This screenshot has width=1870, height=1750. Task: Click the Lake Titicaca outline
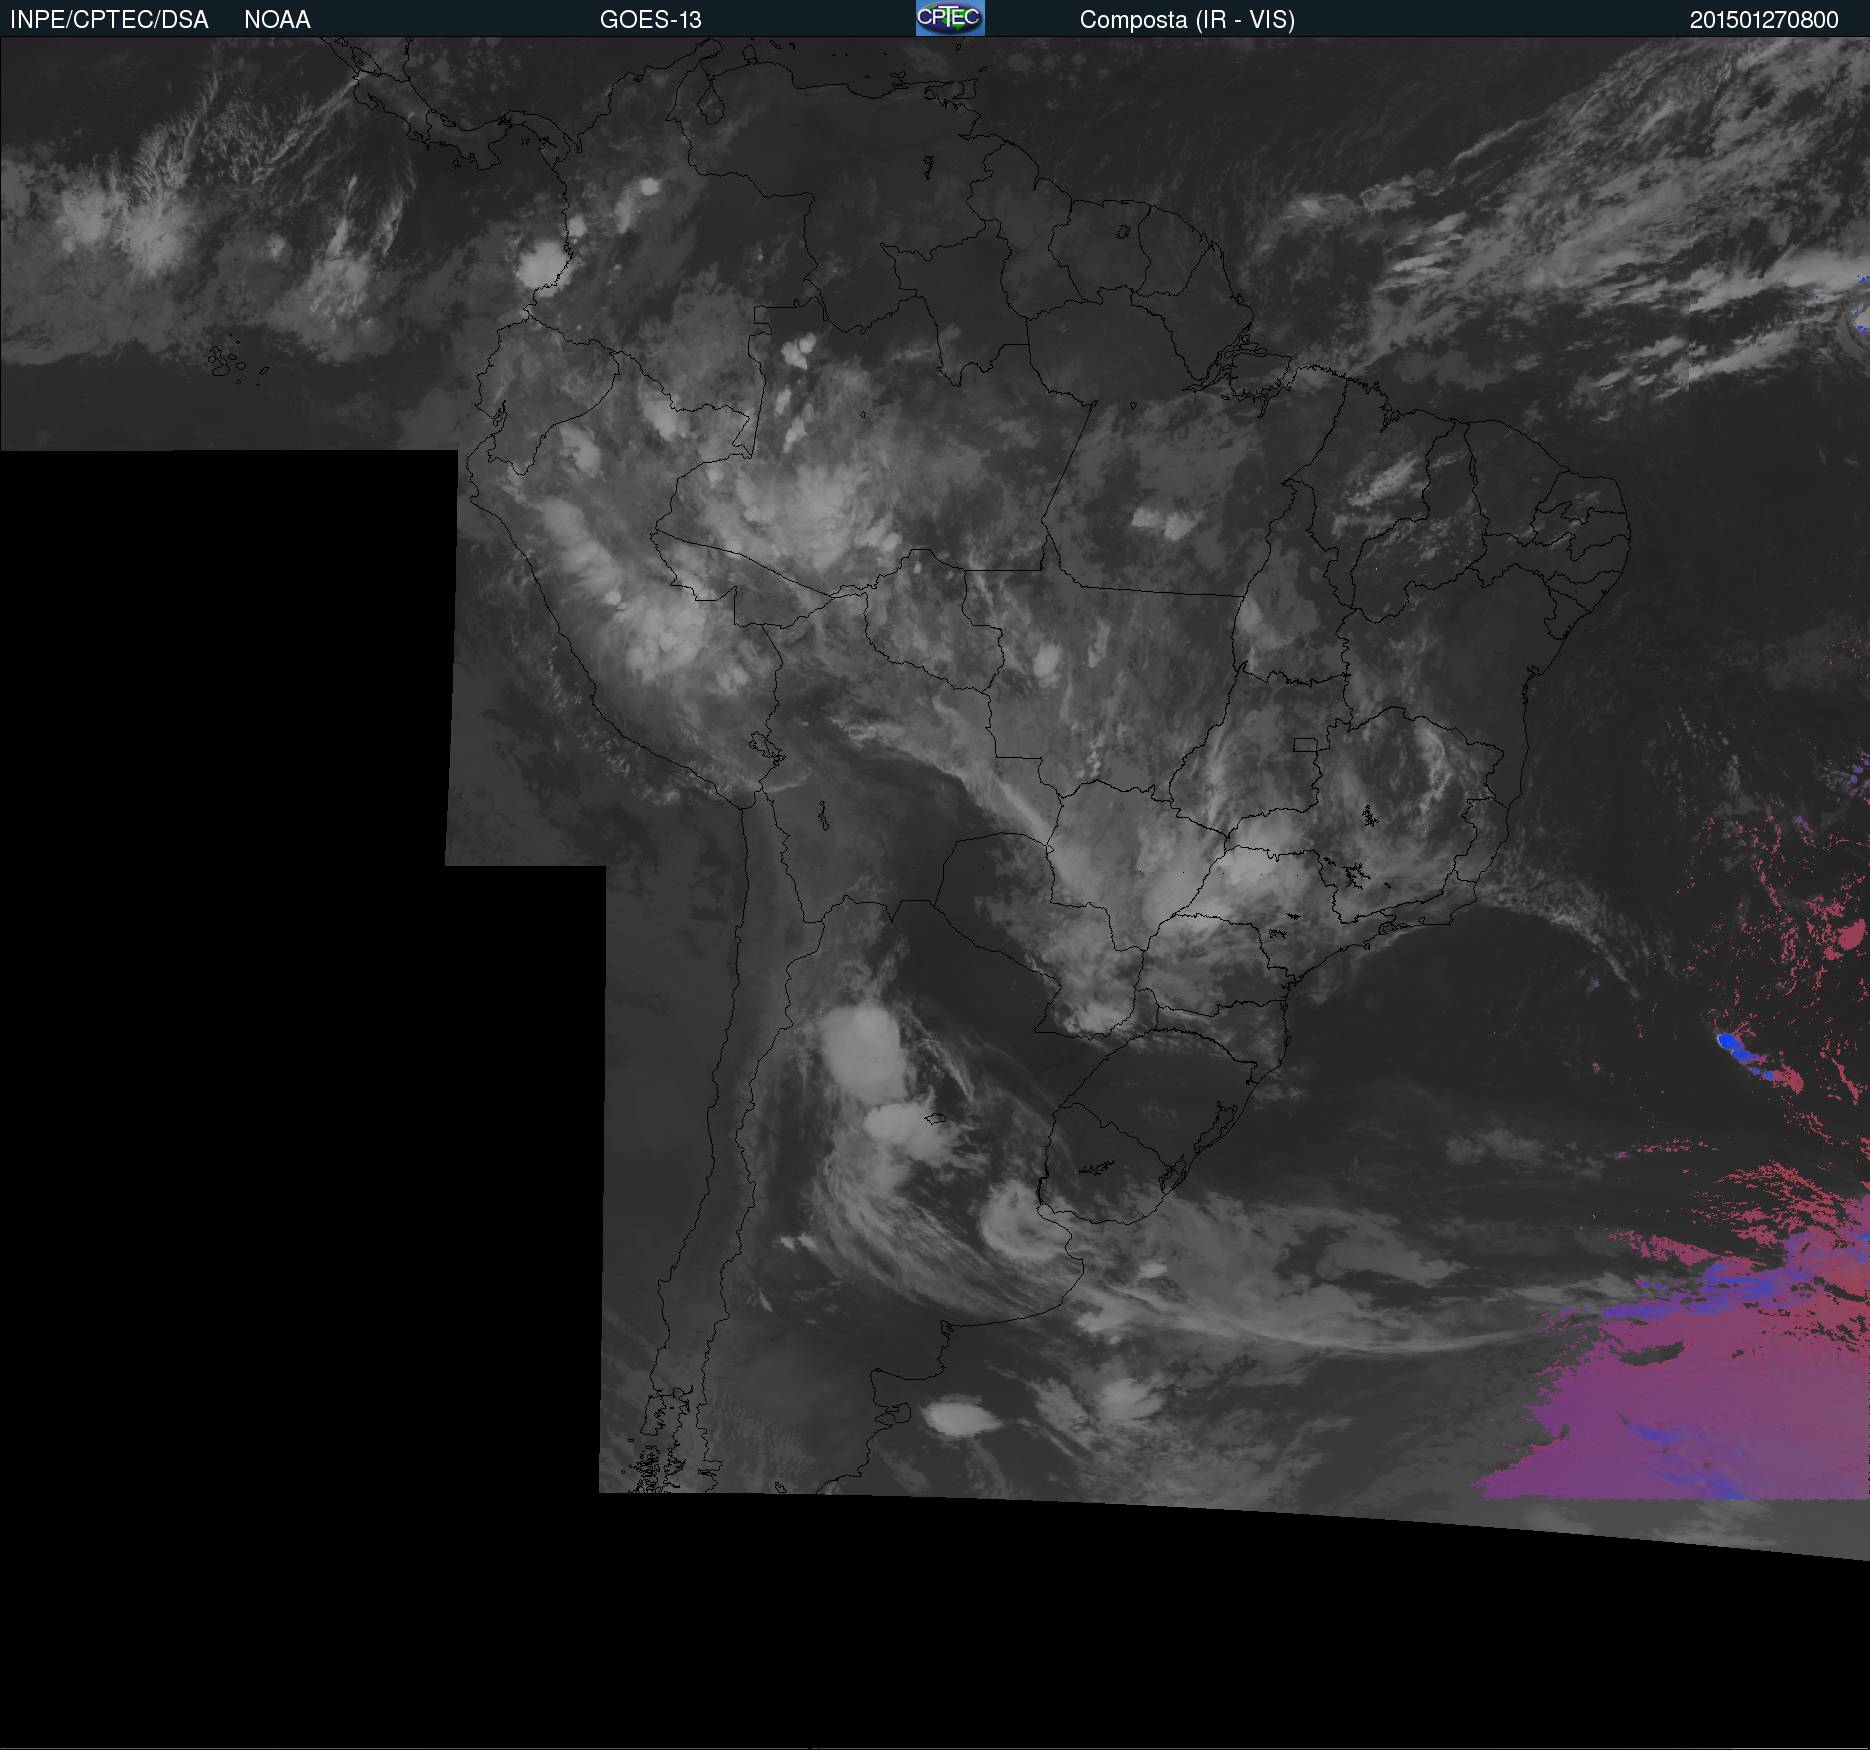coord(766,746)
